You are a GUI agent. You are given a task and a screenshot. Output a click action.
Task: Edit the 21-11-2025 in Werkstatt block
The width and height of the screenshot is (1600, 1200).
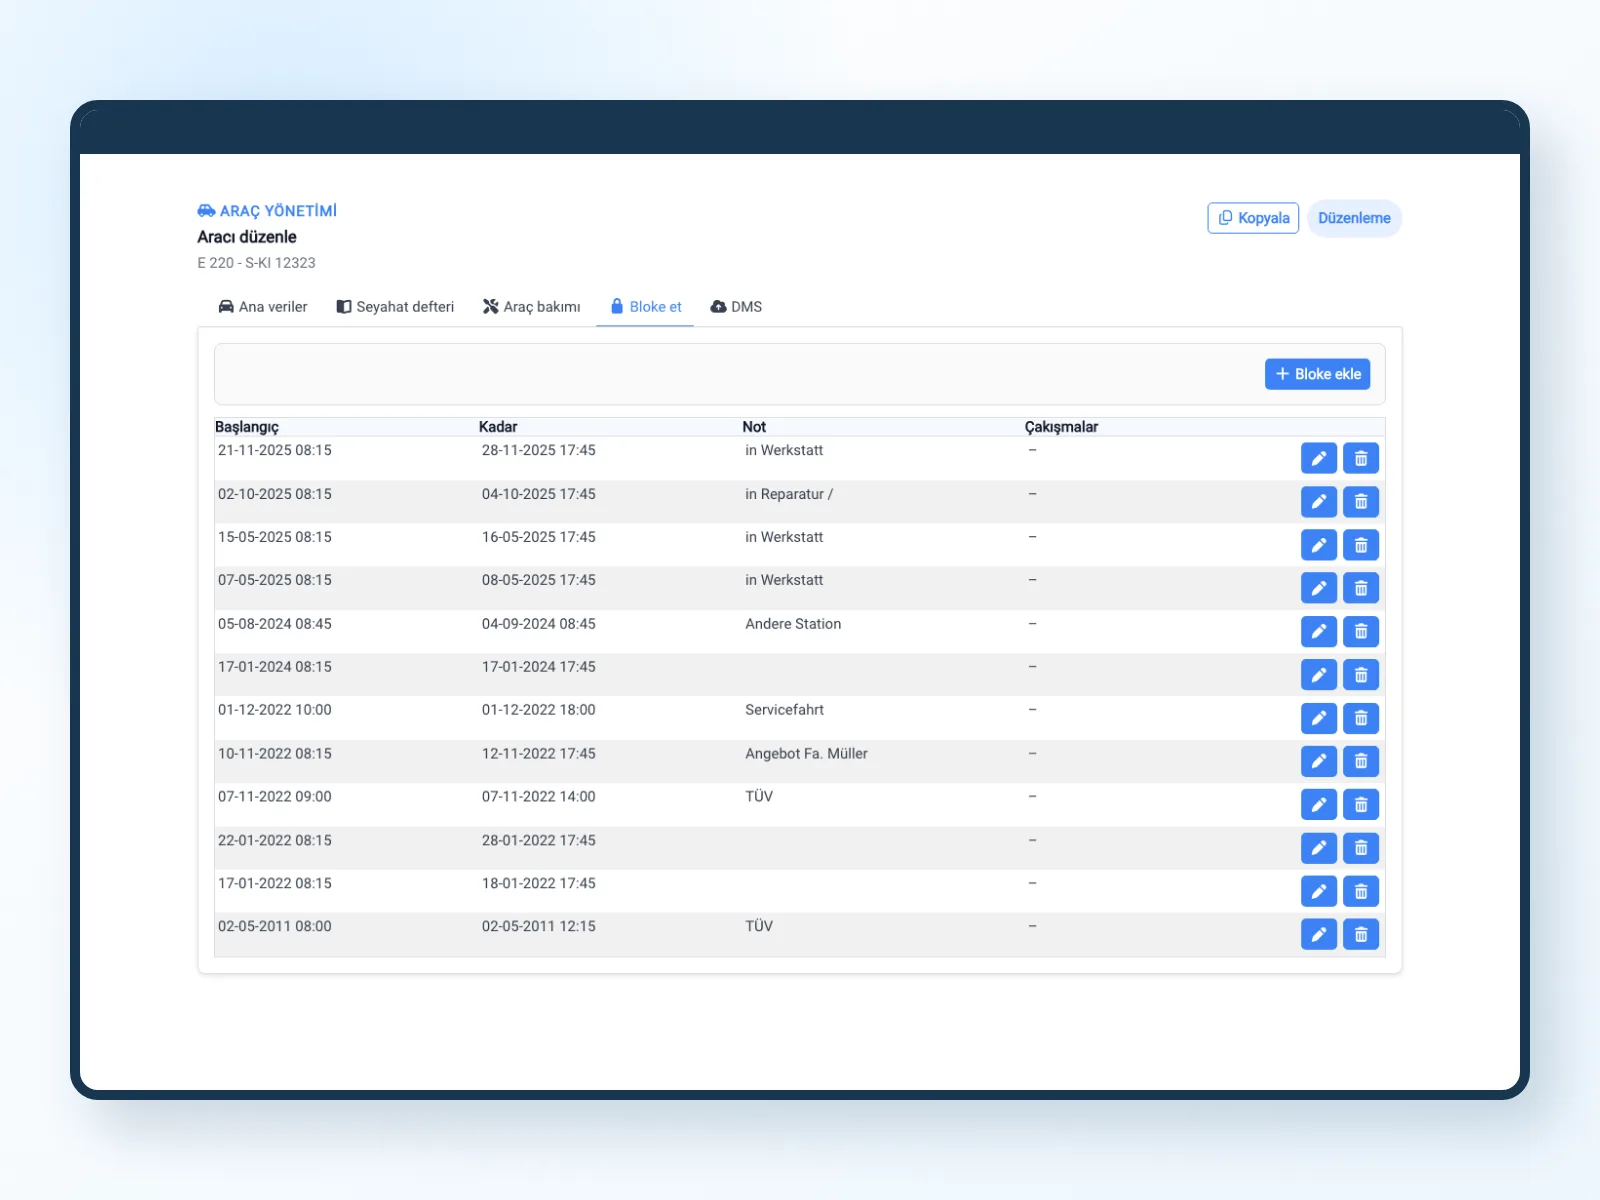(1318, 458)
